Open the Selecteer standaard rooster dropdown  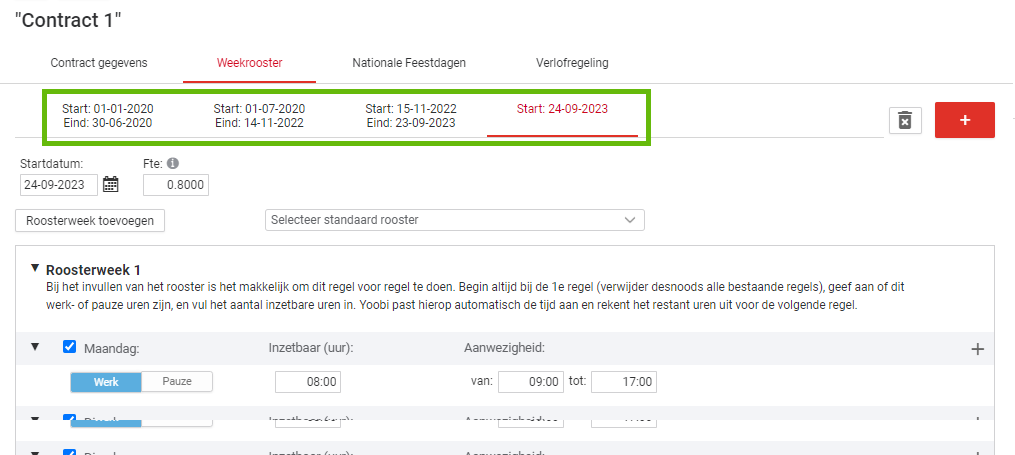pos(455,219)
